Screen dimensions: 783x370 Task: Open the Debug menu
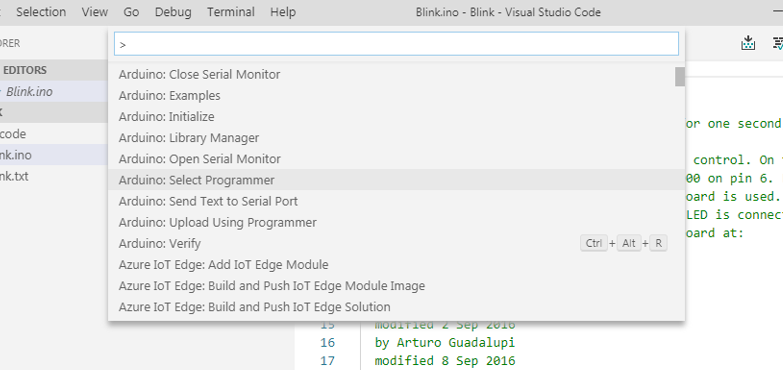point(173,12)
